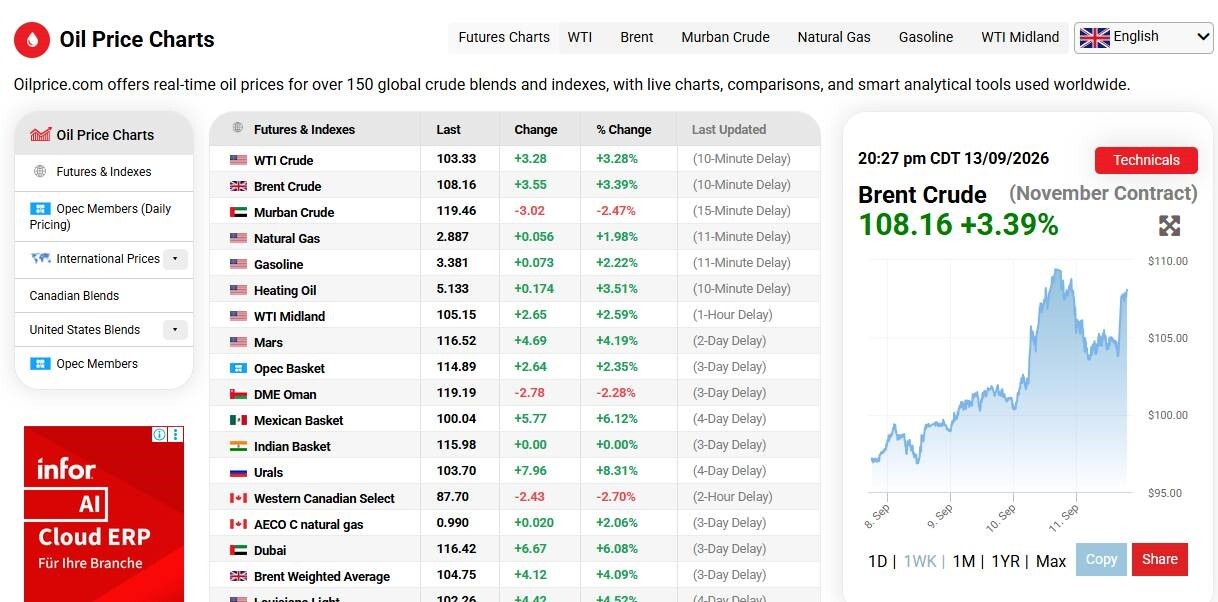
Task: Select the 1YR chart range
Action: point(1005,562)
